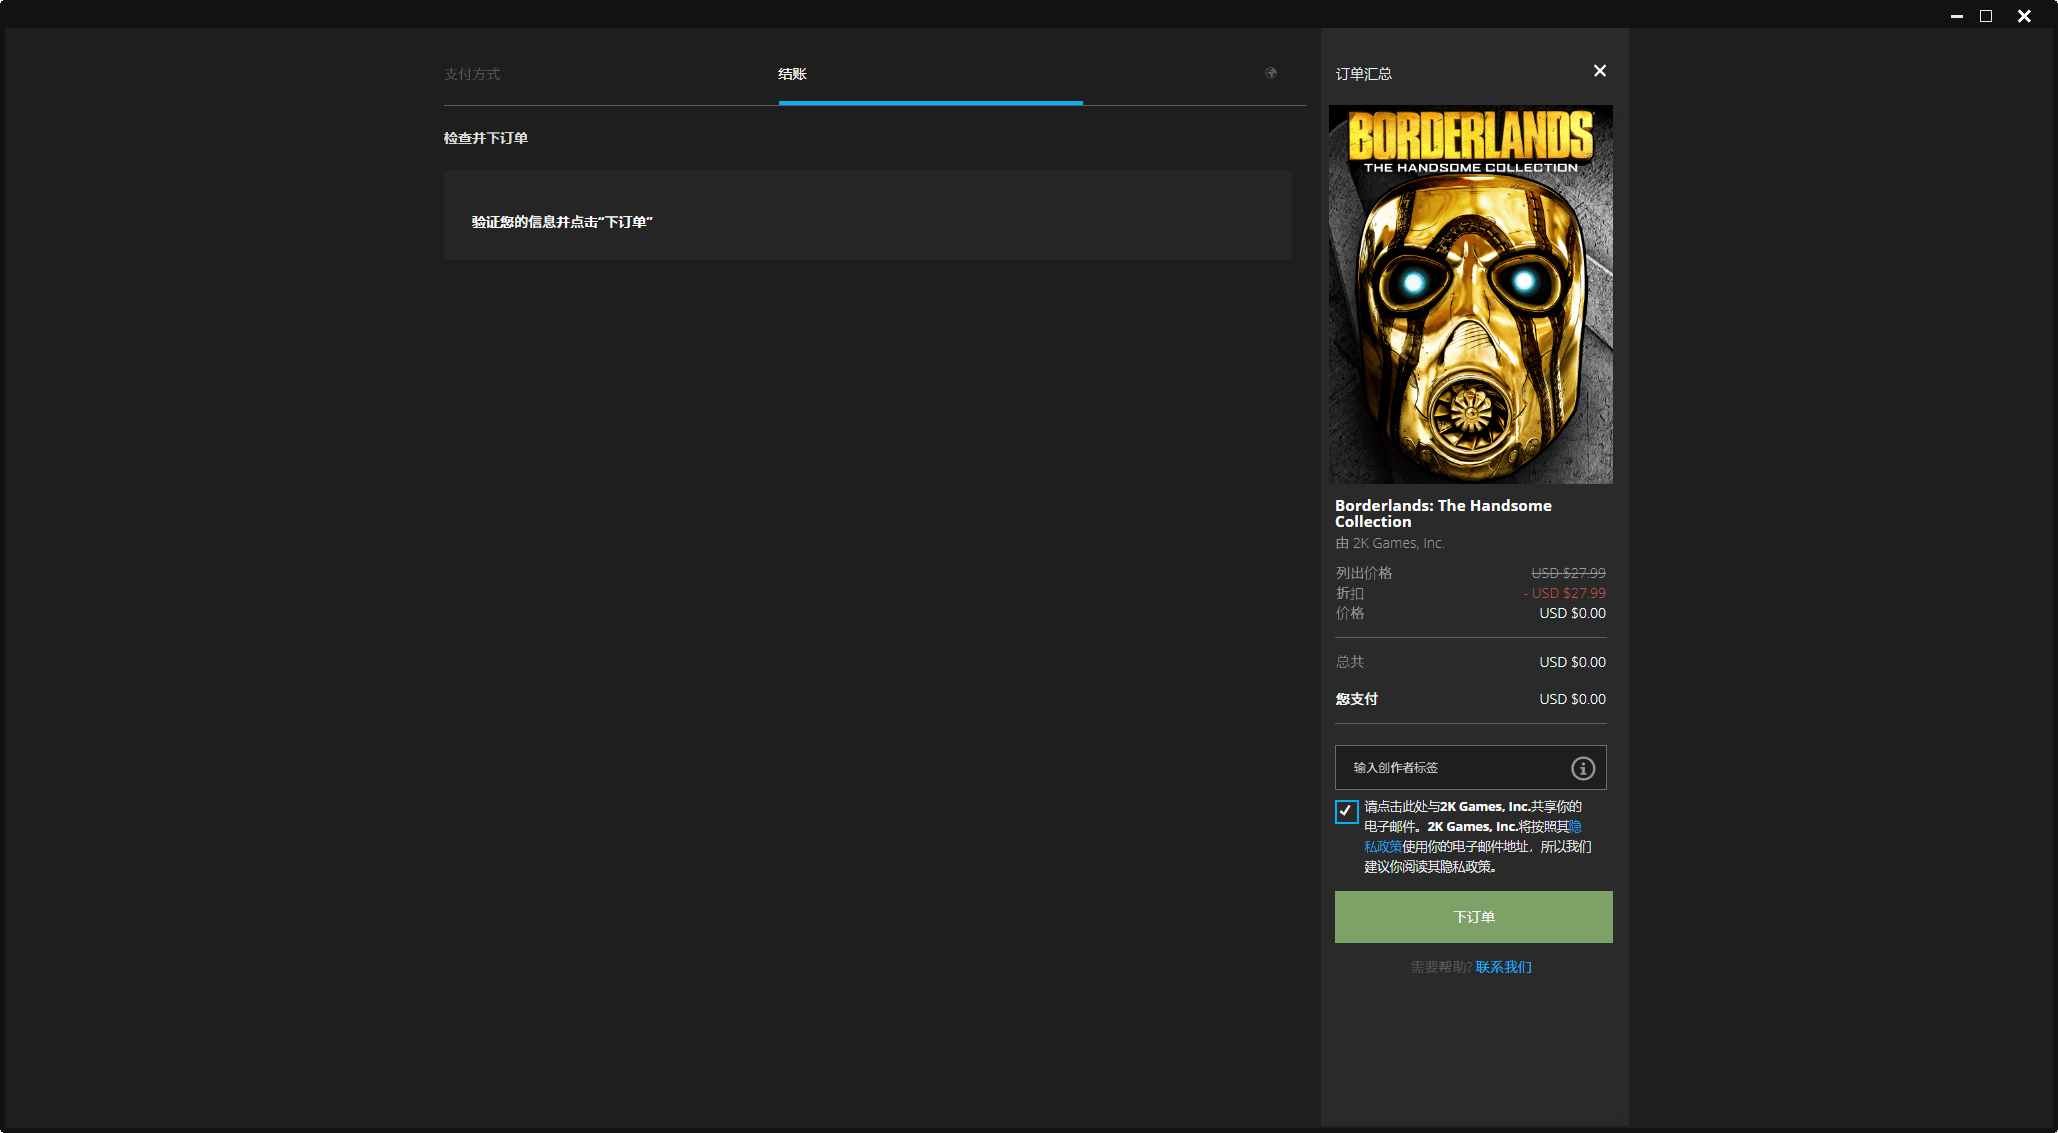Minimize the application window
Screen dimensions: 2058x1133
[1956, 16]
